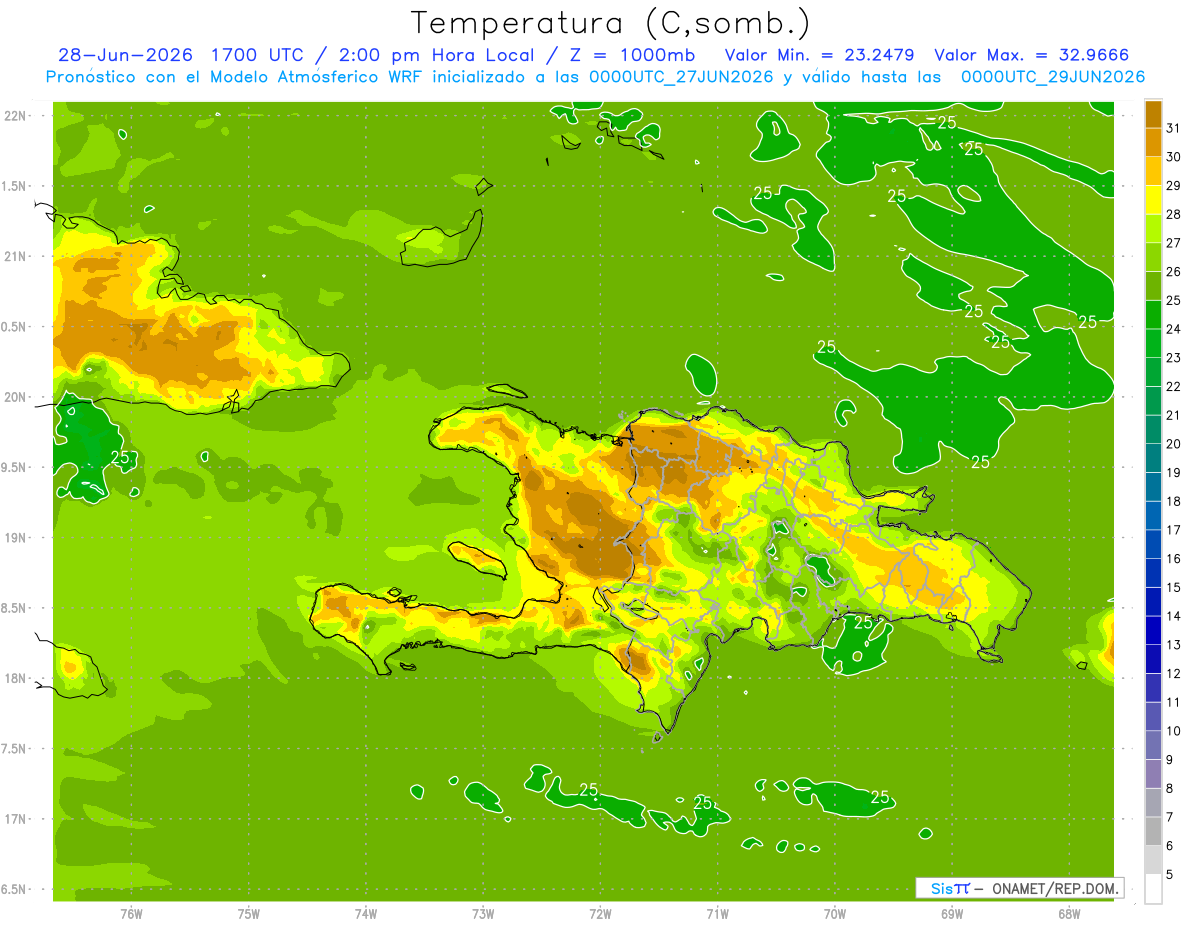Pick the dark orange swatch above 31
The image size is (1200, 927).
tap(1153, 114)
